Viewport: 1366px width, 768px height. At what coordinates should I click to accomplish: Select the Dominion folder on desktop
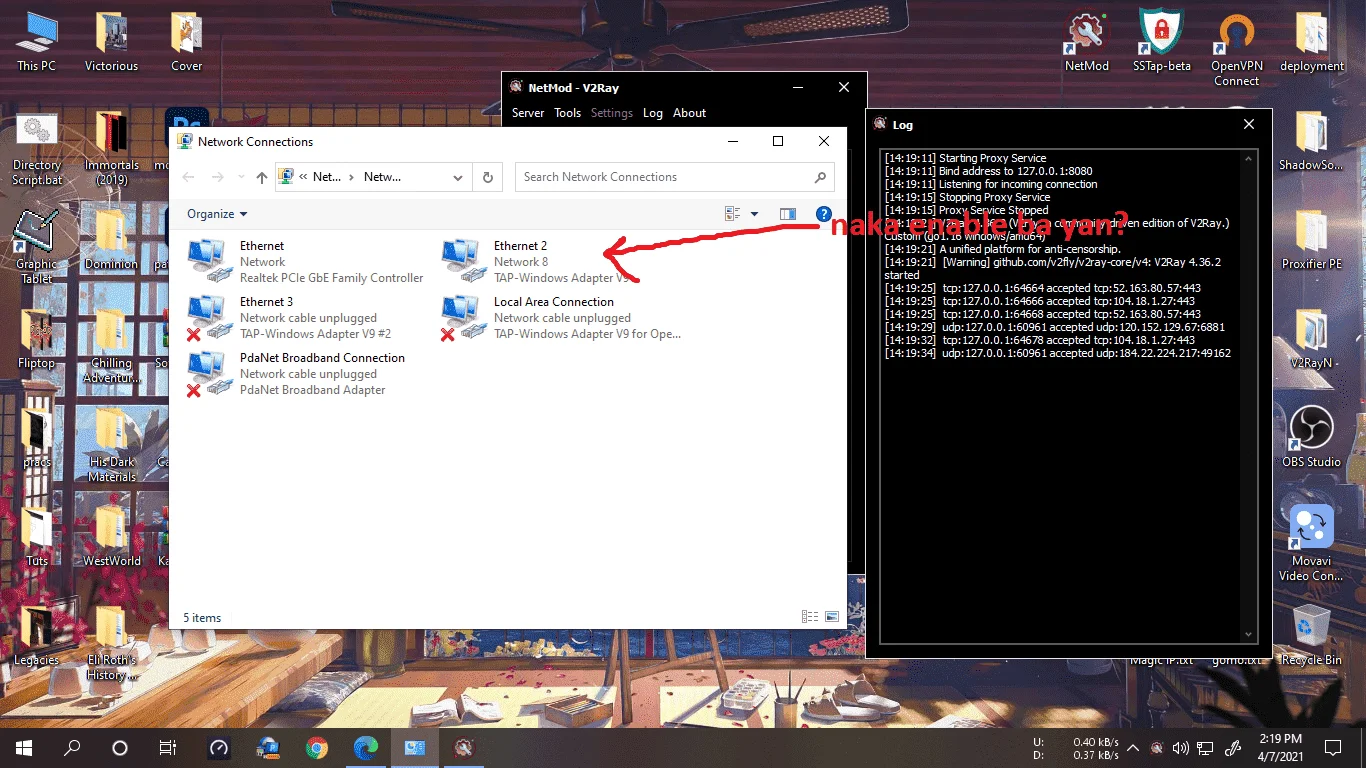coord(111,240)
